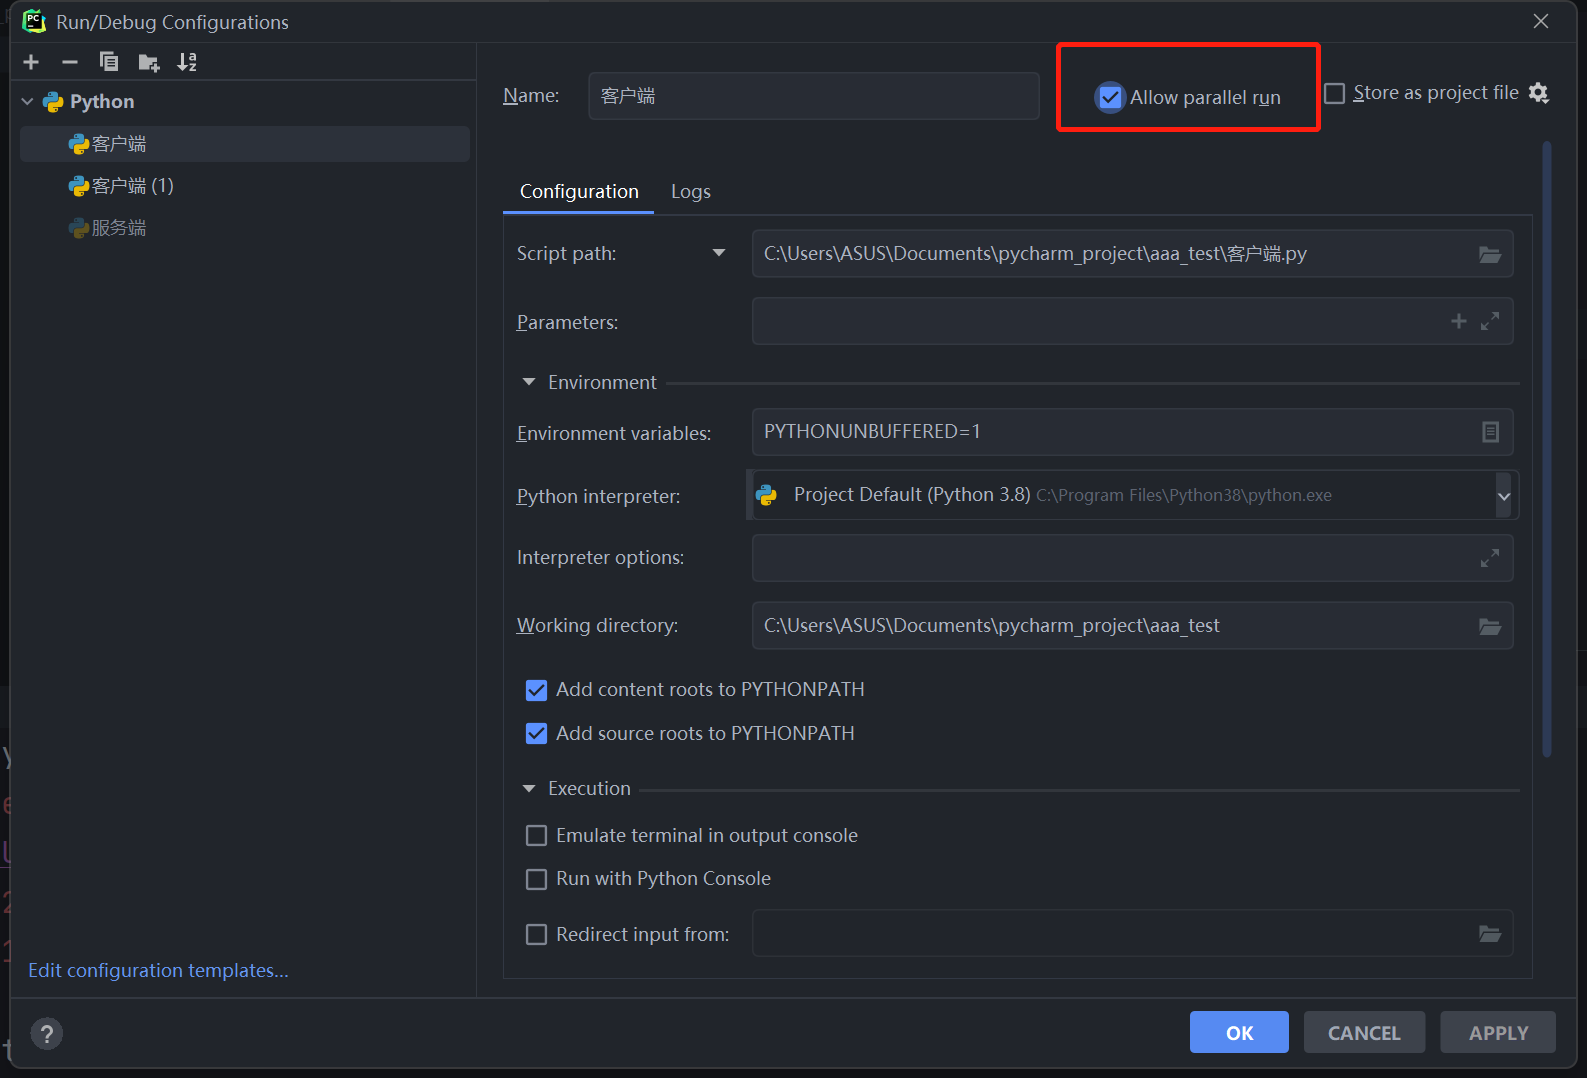Uncheck Add content roots to PYTHONPATH

click(537, 690)
